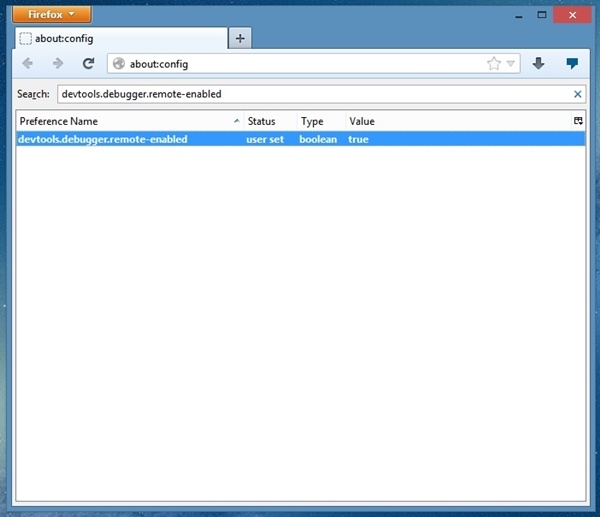Reload the current page
Viewport: 600px width, 517px height.
pyautogui.click(x=88, y=64)
